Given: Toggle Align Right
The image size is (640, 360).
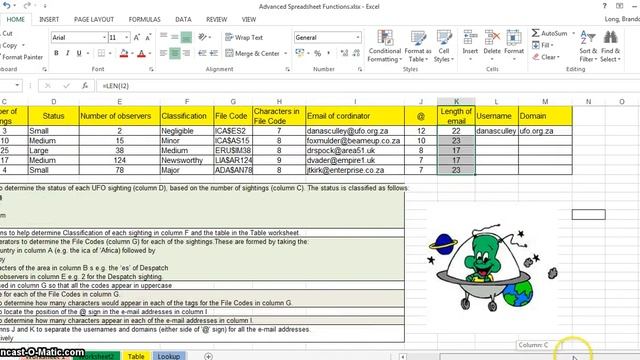Looking at the screenshot, I should [186, 53].
